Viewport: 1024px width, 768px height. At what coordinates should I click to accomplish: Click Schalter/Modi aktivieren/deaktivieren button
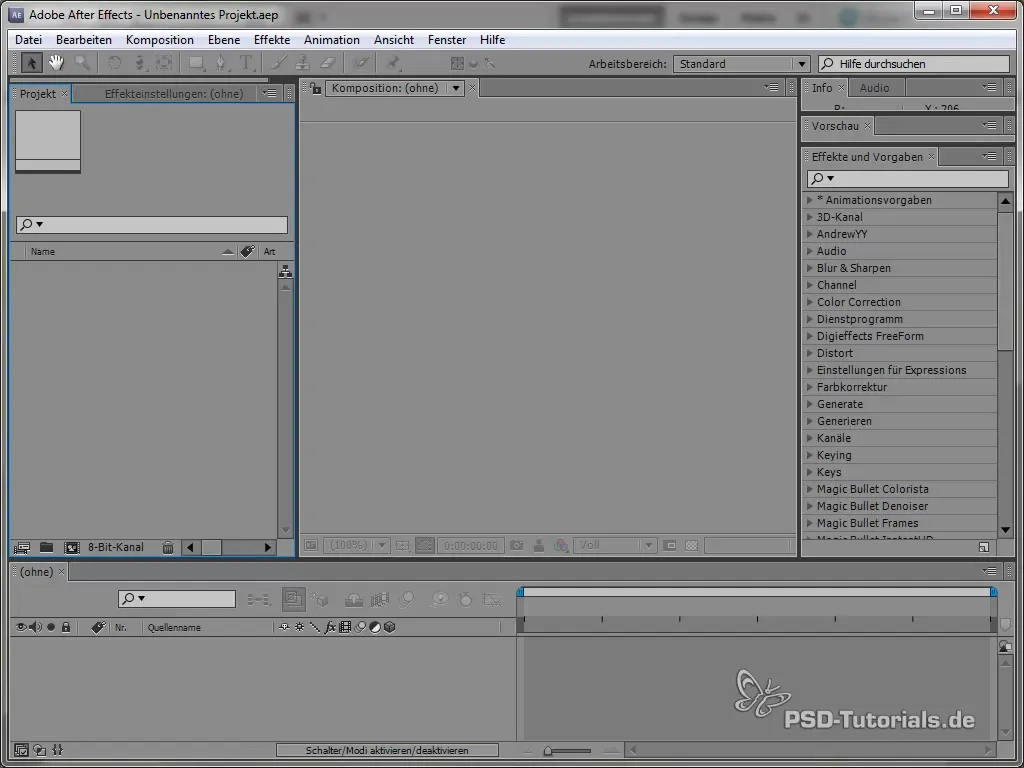point(387,750)
